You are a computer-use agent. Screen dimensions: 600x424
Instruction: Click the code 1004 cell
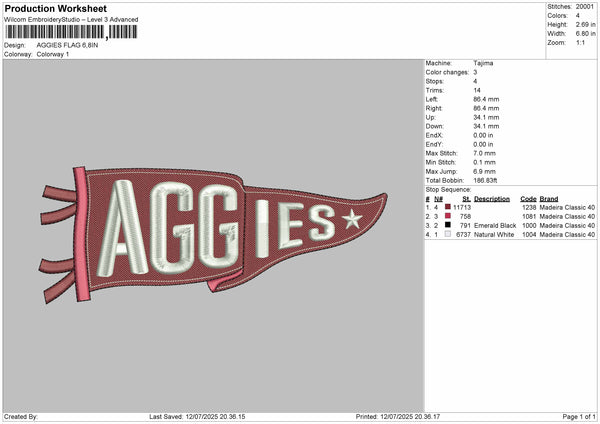pos(529,235)
